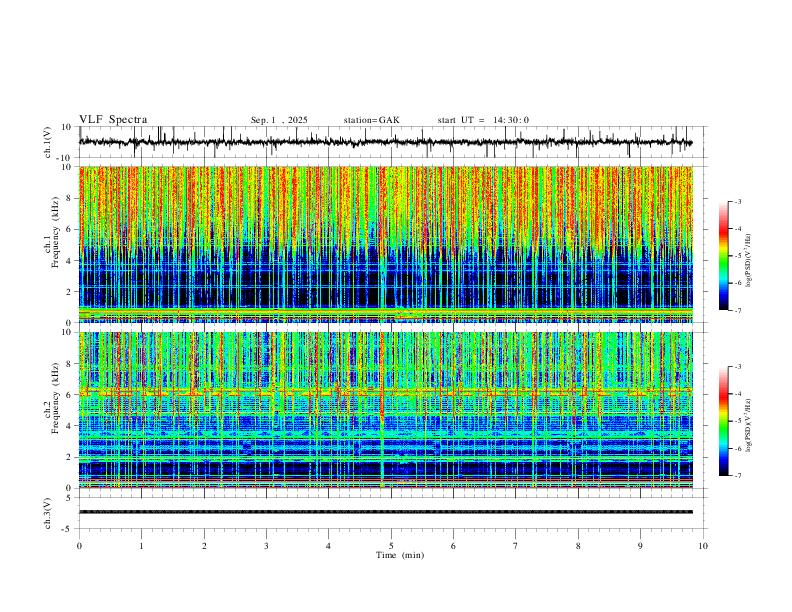Click the "-4" tick on ch.2 color bar
This screenshot has width=792, height=612.
(738, 394)
